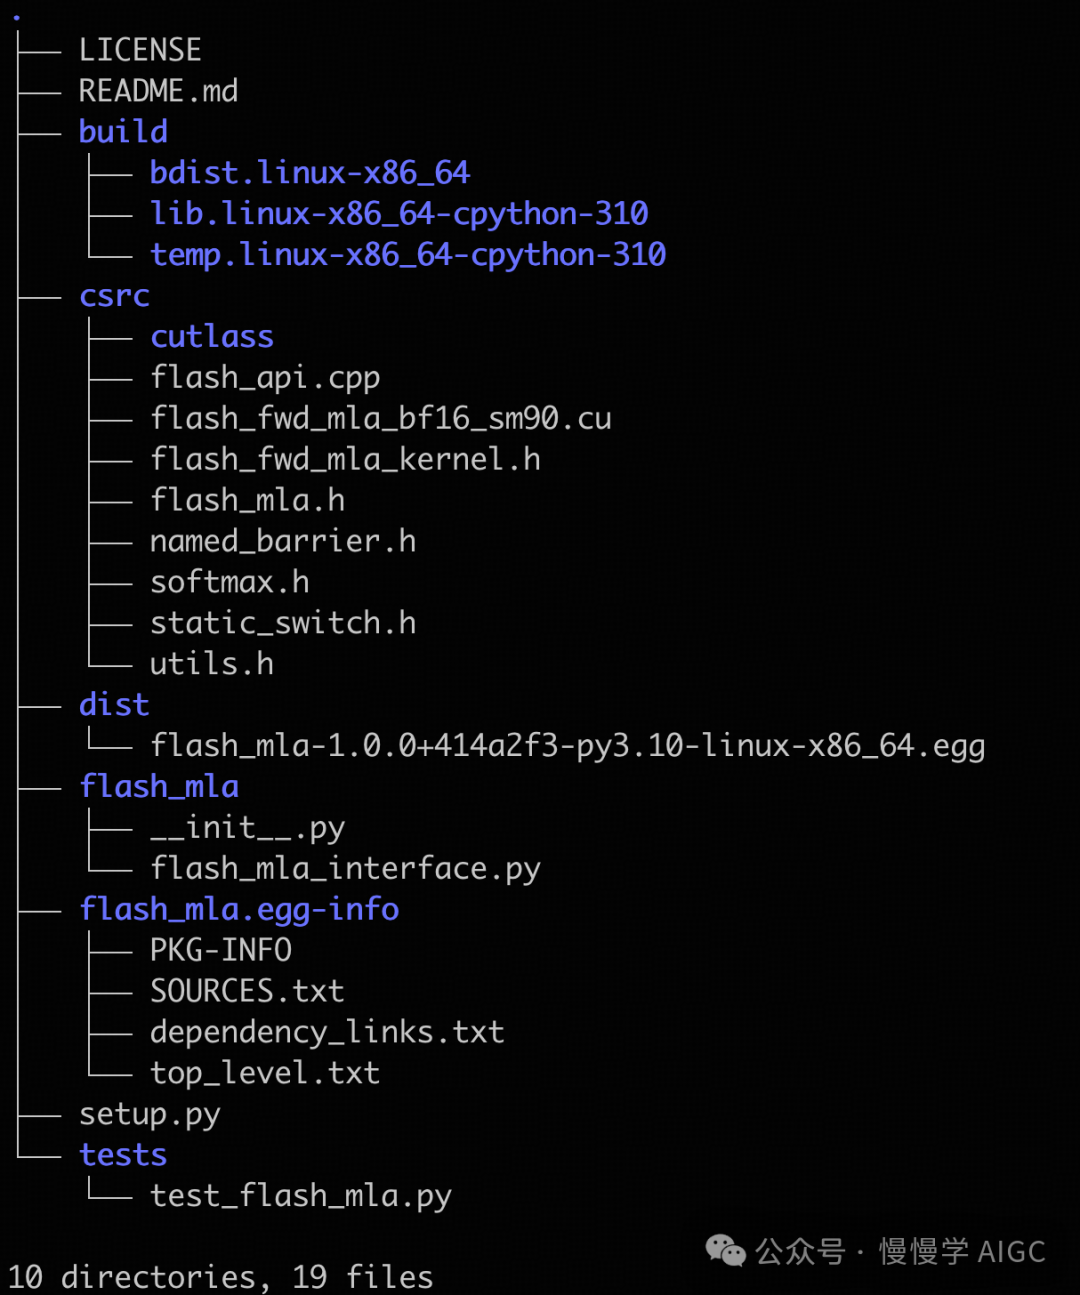The image size is (1080, 1295).
Task: Select README.md in the tree
Action: 158,91
